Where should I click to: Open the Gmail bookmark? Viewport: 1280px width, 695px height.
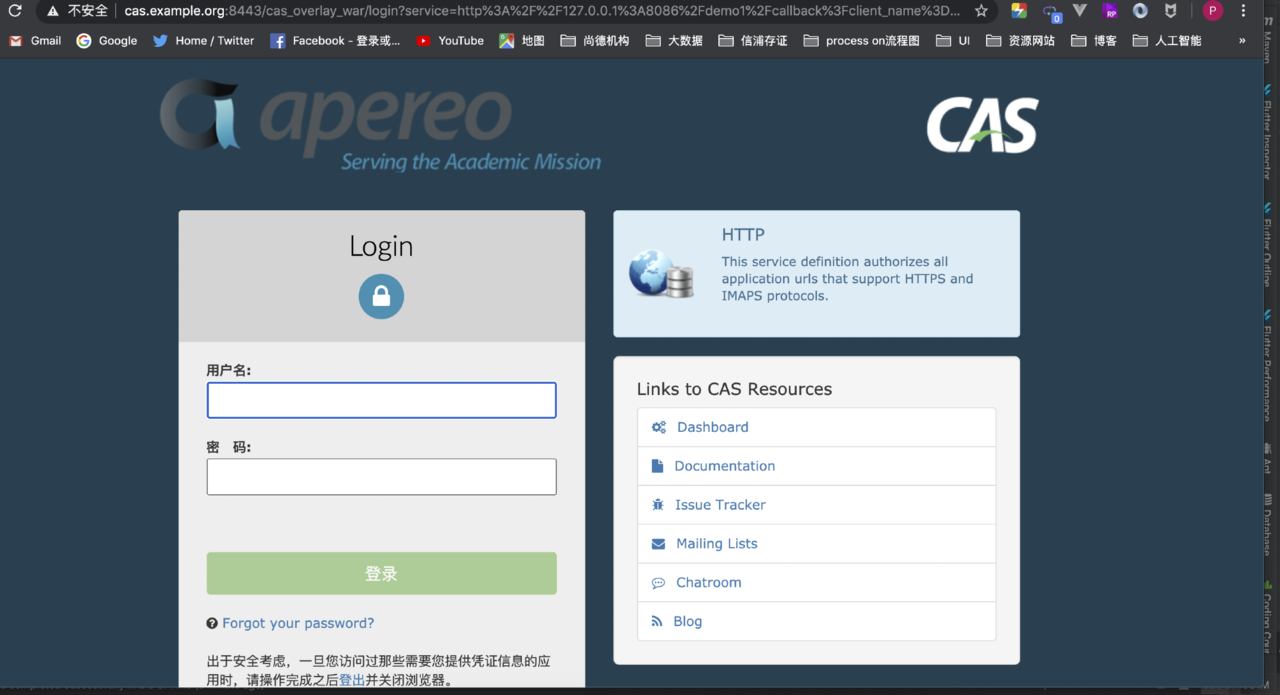(35, 41)
